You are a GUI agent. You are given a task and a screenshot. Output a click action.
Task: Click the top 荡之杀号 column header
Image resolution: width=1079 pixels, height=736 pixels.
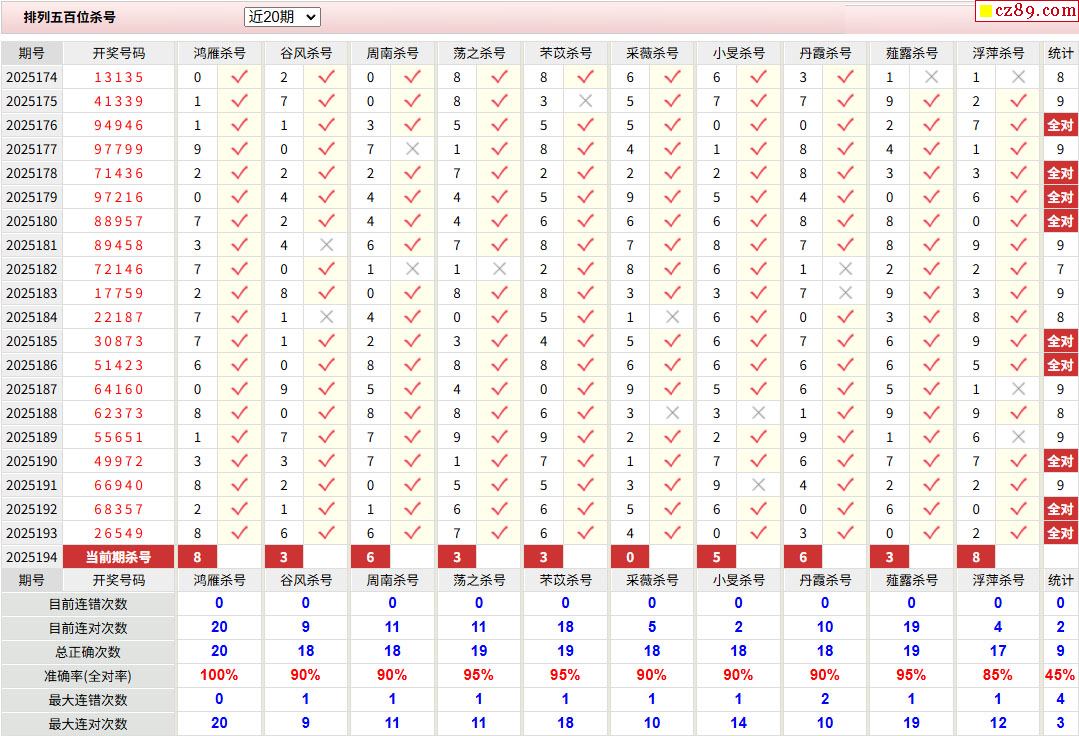coord(479,53)
